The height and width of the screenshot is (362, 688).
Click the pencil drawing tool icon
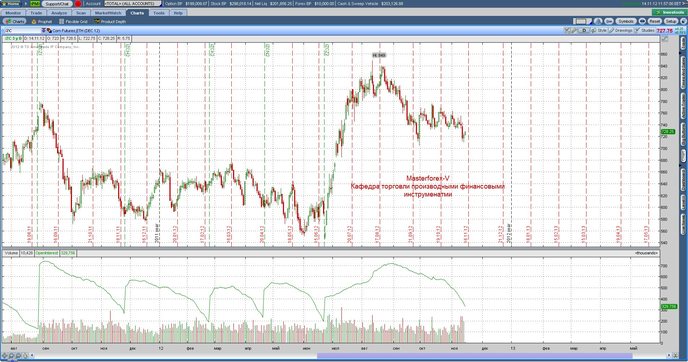[574, 31]
